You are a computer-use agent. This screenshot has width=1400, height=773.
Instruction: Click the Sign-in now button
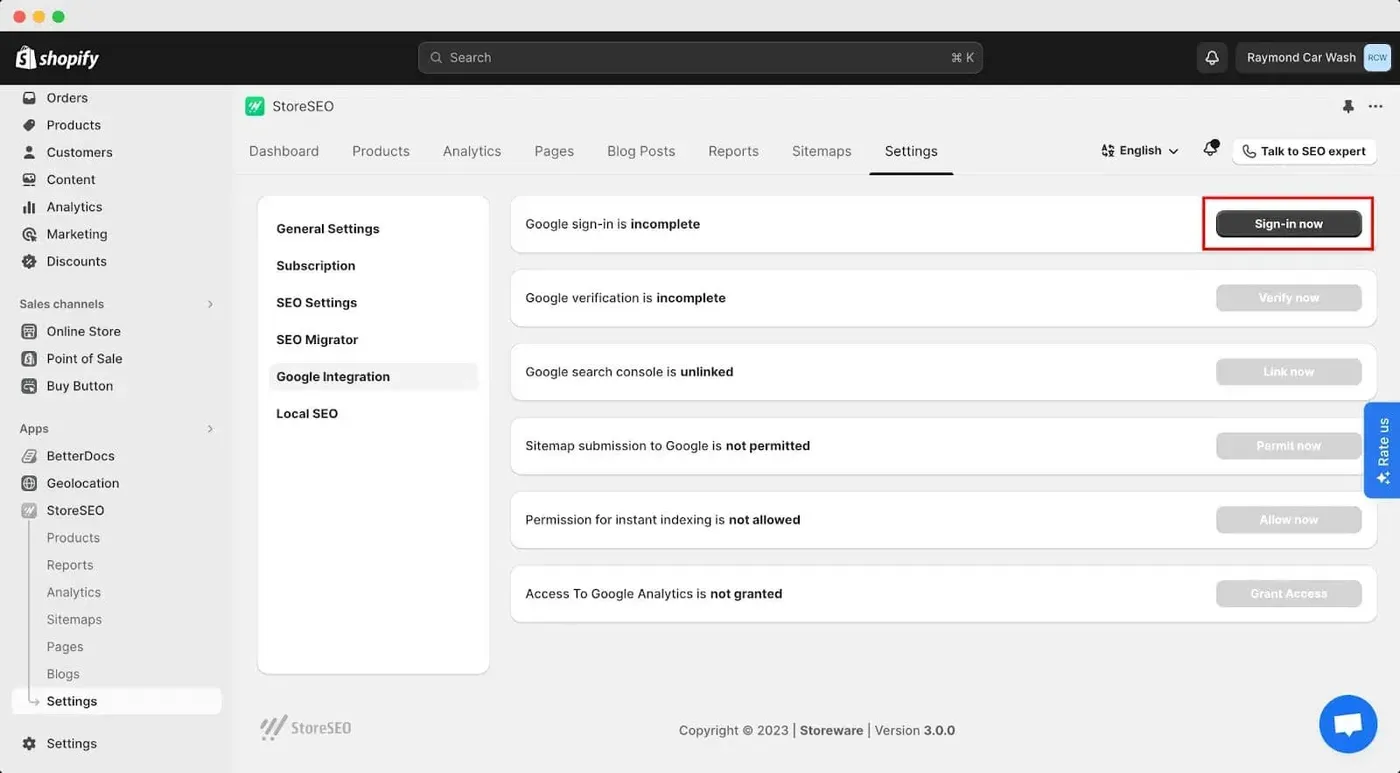click(1289, 224)
